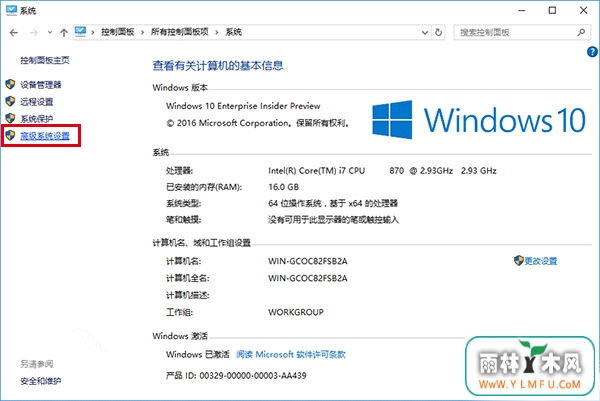Open the recent locations dropdown arrow
This screenshot has width=600, height=401.
click(50, 33)
